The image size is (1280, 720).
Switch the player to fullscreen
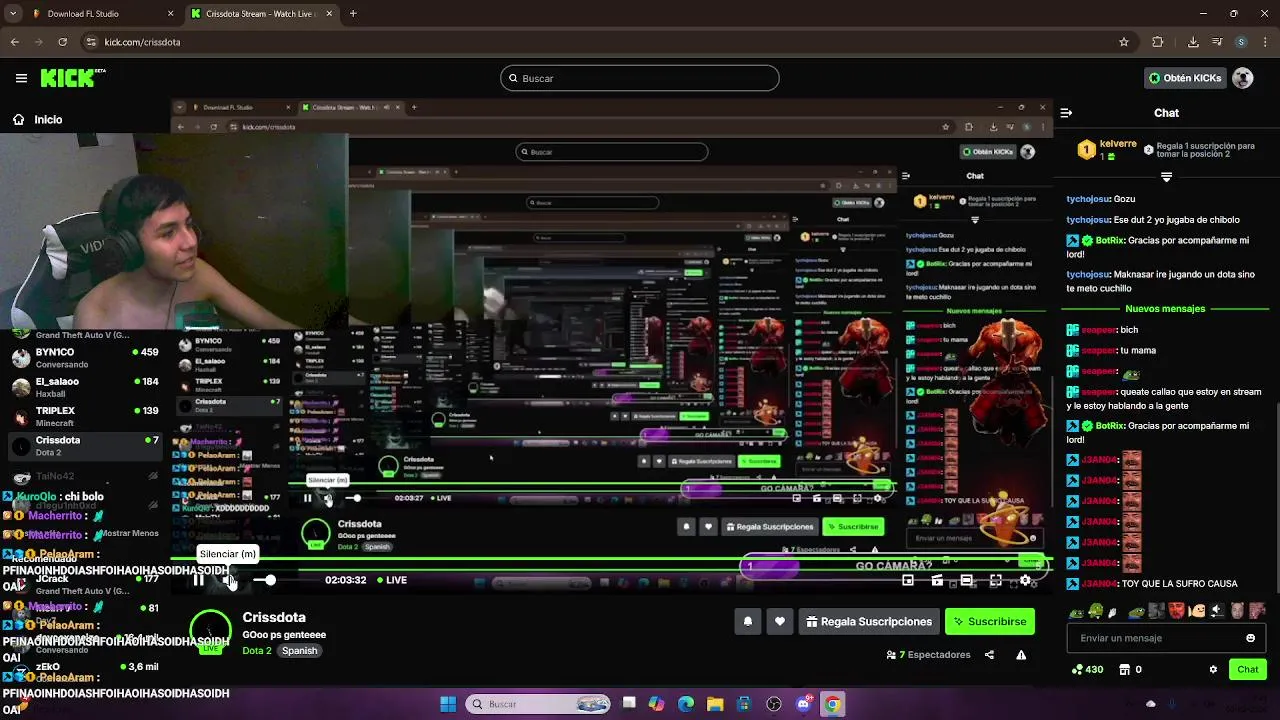pos(996,580)
